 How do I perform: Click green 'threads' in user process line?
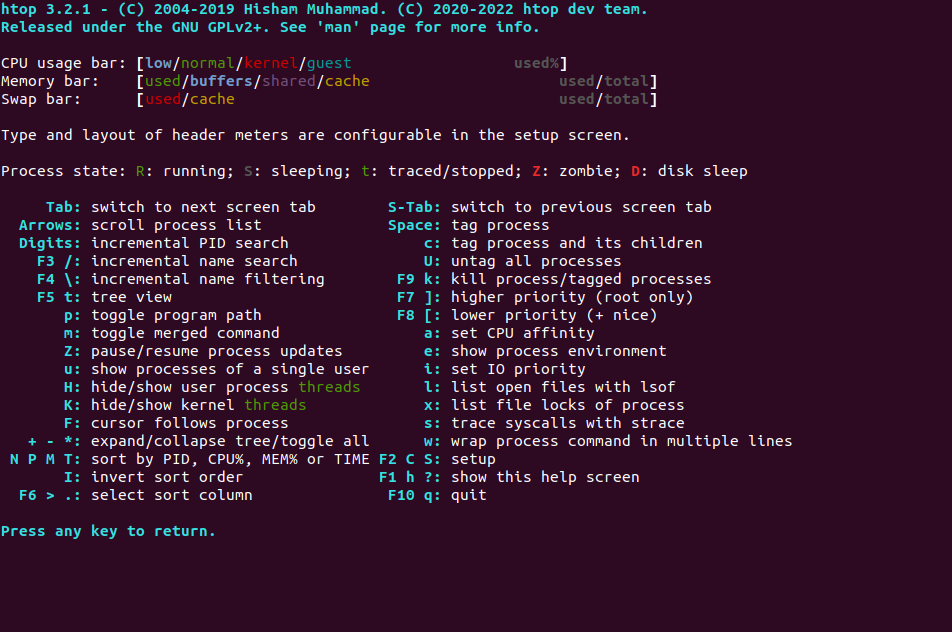pyautogui.click(x=329, y=387)
